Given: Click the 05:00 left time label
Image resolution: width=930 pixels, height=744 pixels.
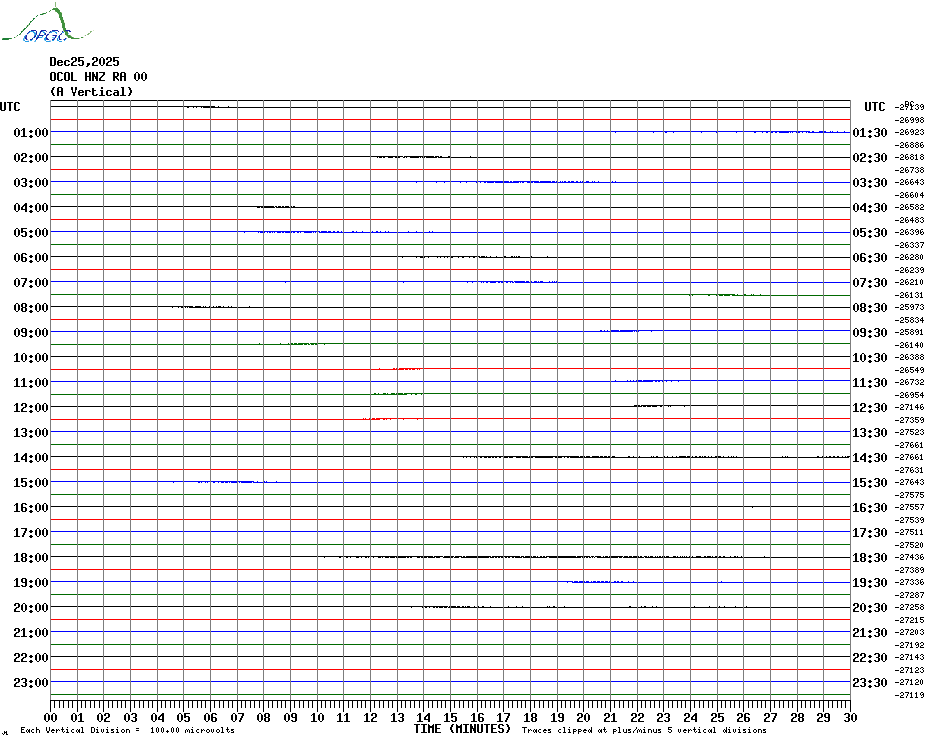Looking at the screenshot, I should click(31, 233).
